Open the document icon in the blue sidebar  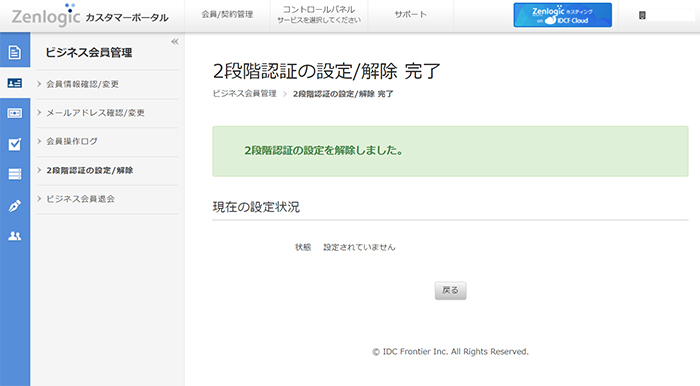pos(15,52)
